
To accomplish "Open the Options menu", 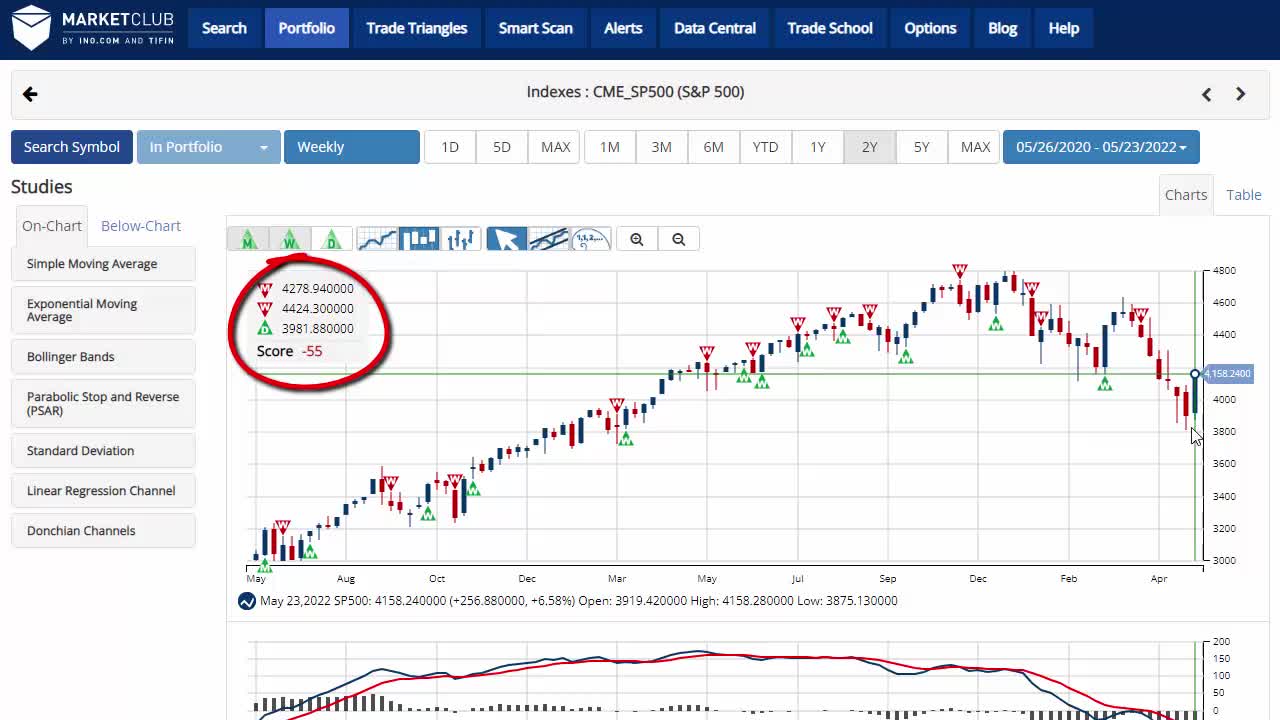I will tap(930, 28).
